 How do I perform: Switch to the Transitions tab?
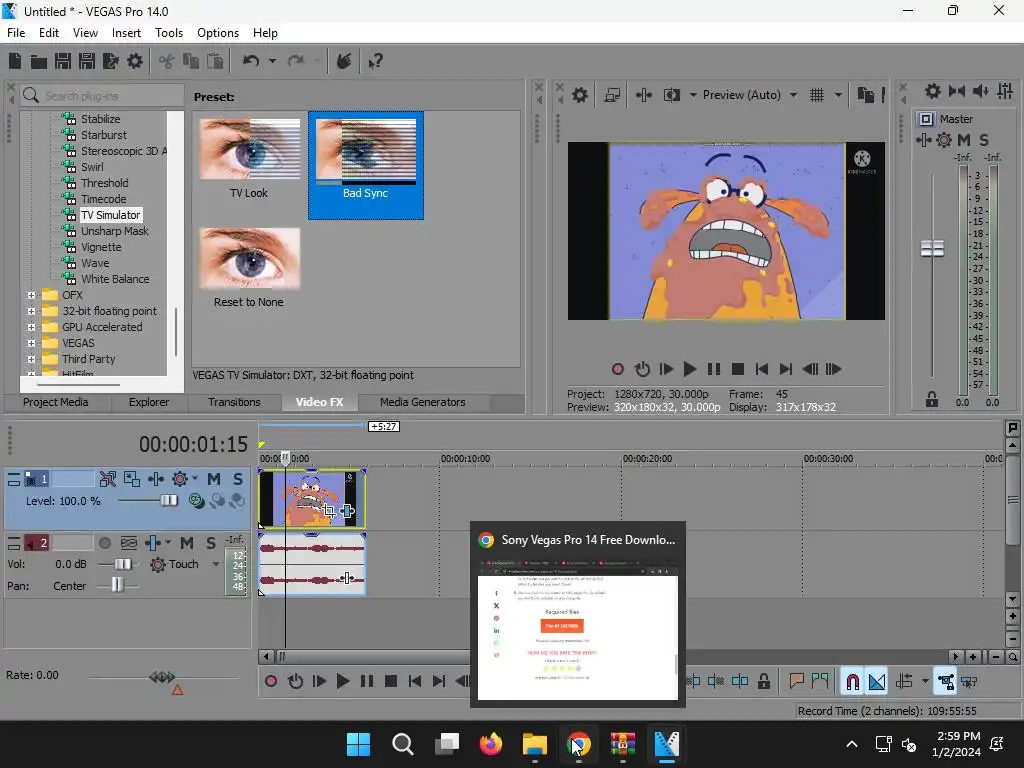[234, 402]
